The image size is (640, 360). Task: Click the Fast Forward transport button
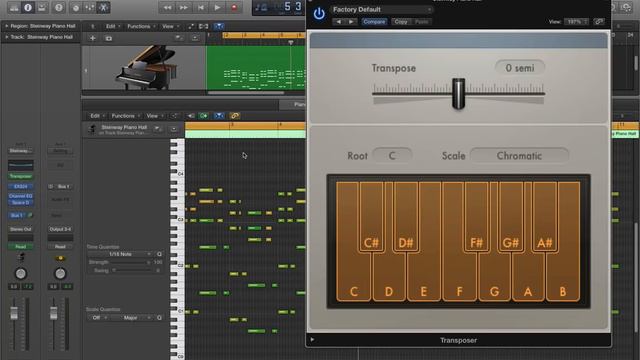pos(184,7)
